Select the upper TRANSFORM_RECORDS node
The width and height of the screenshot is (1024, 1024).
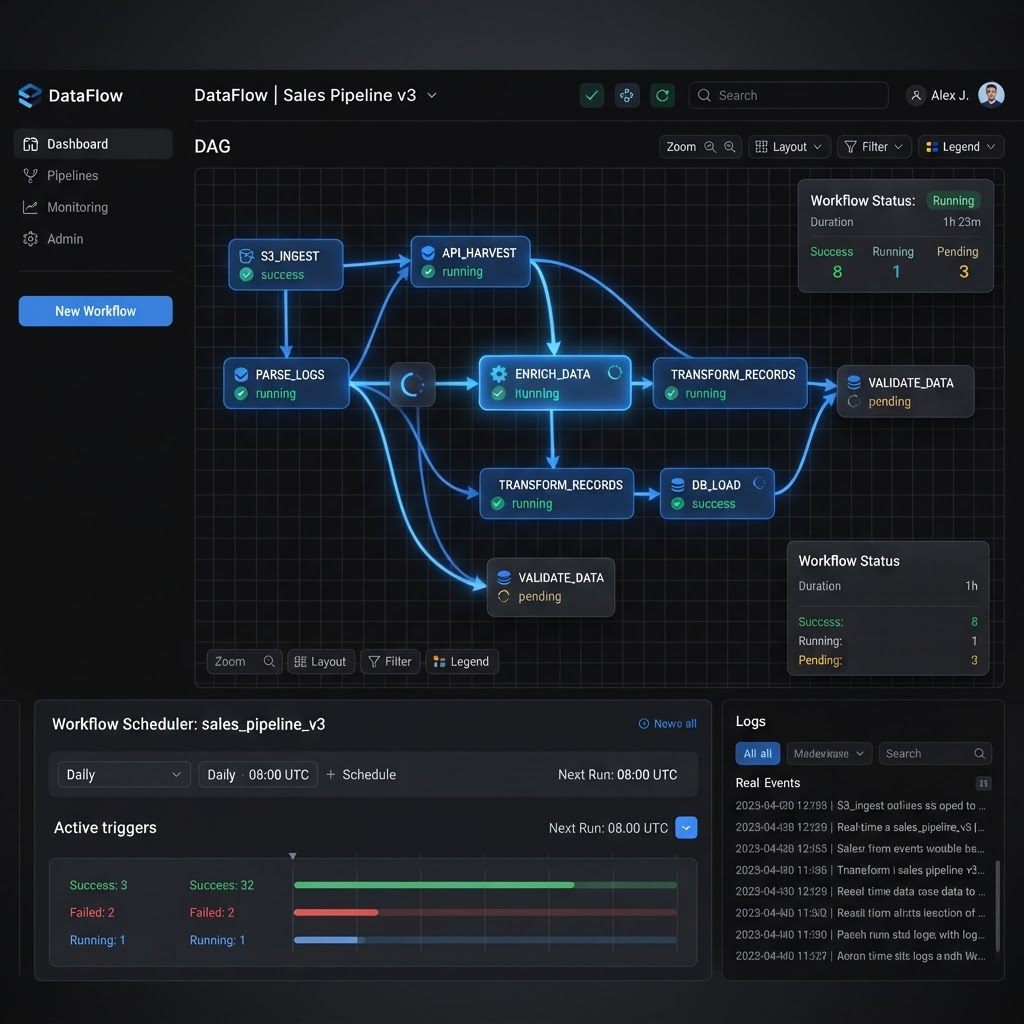click(x=729, y=383)
